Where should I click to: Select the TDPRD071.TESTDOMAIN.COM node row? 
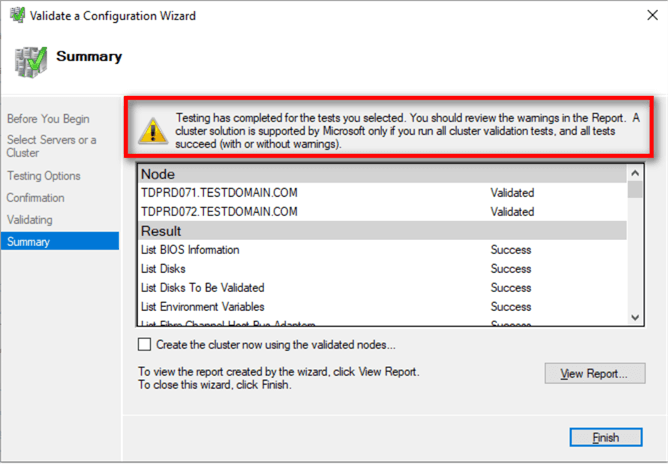[220, 193]
